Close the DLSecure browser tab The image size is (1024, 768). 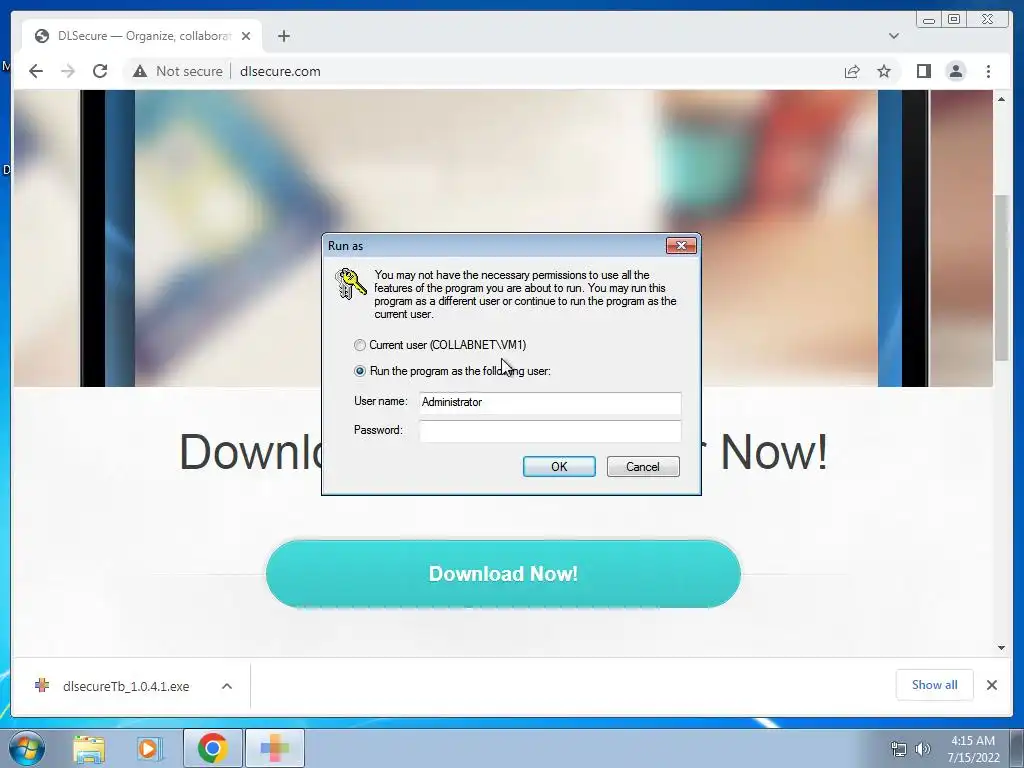(x=246, y=36)
